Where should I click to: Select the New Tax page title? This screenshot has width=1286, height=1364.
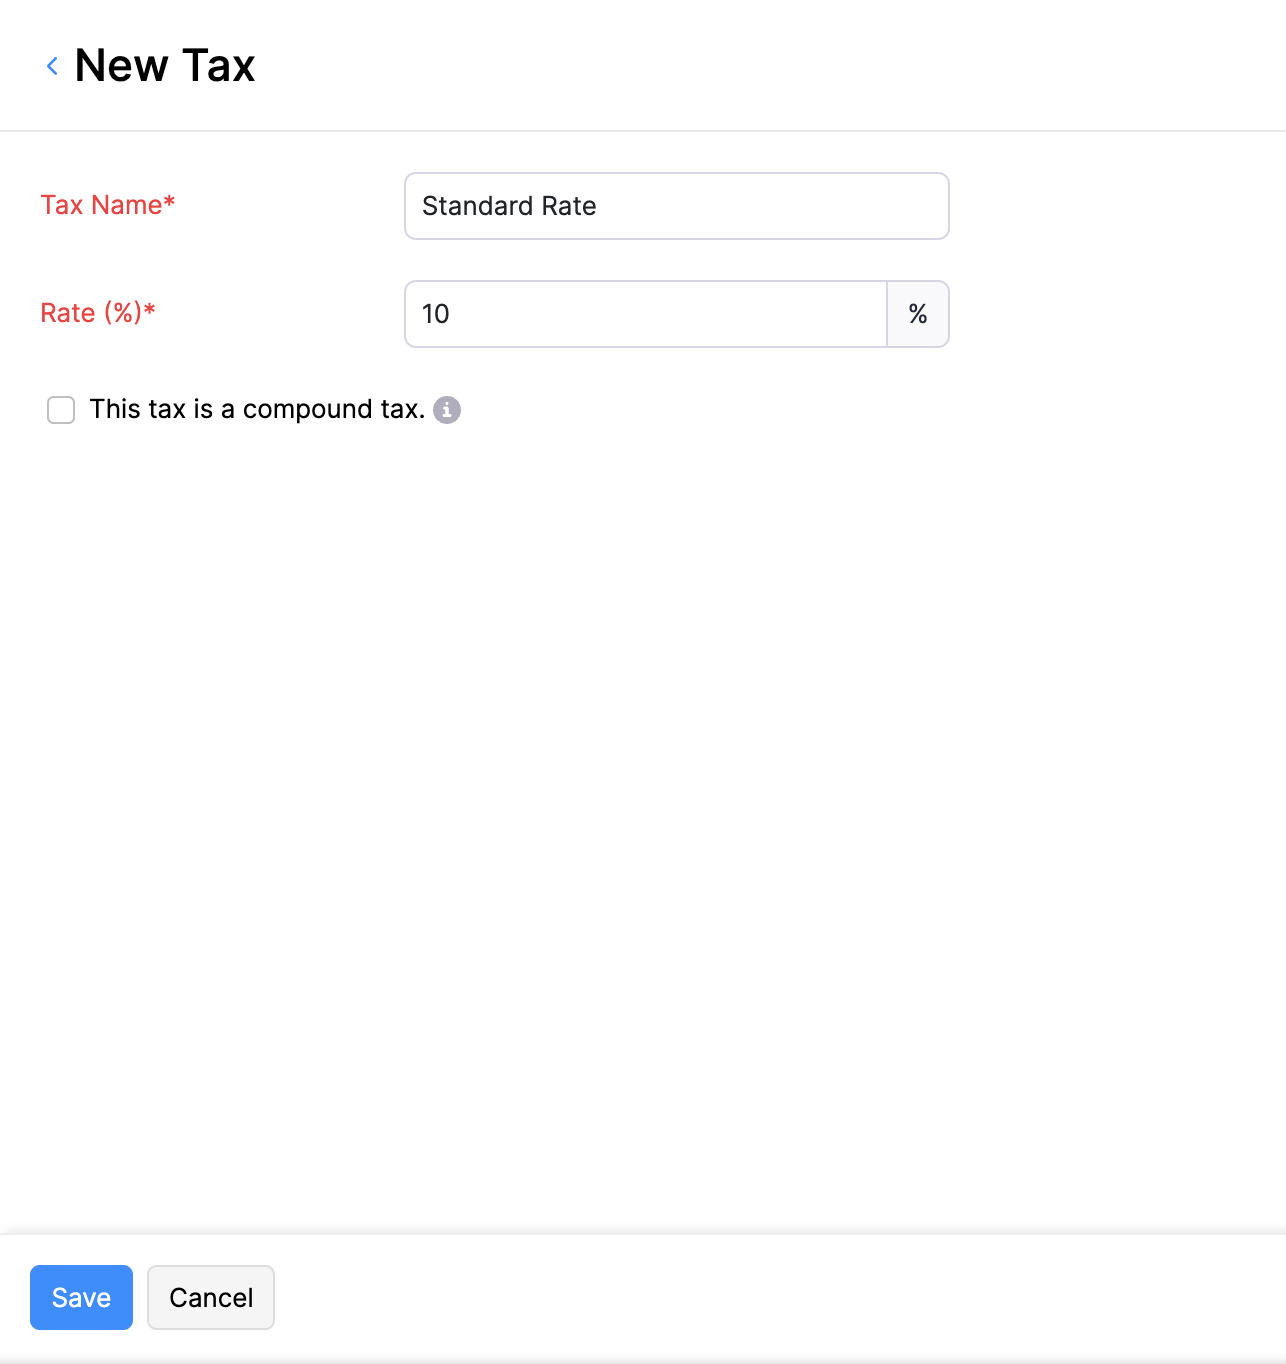click(166, 64)
